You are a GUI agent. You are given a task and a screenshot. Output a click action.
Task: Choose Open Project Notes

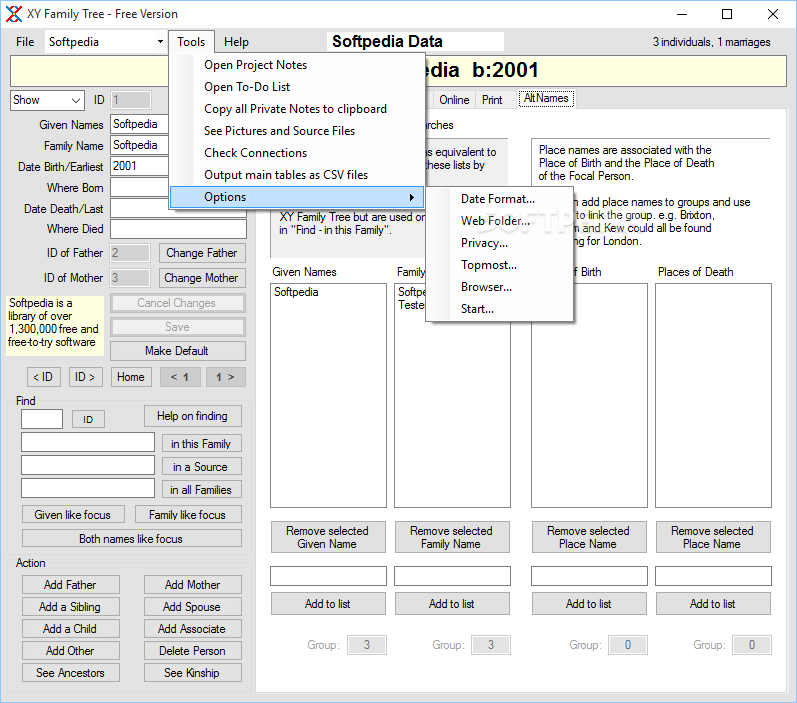(x=297, y=65)
